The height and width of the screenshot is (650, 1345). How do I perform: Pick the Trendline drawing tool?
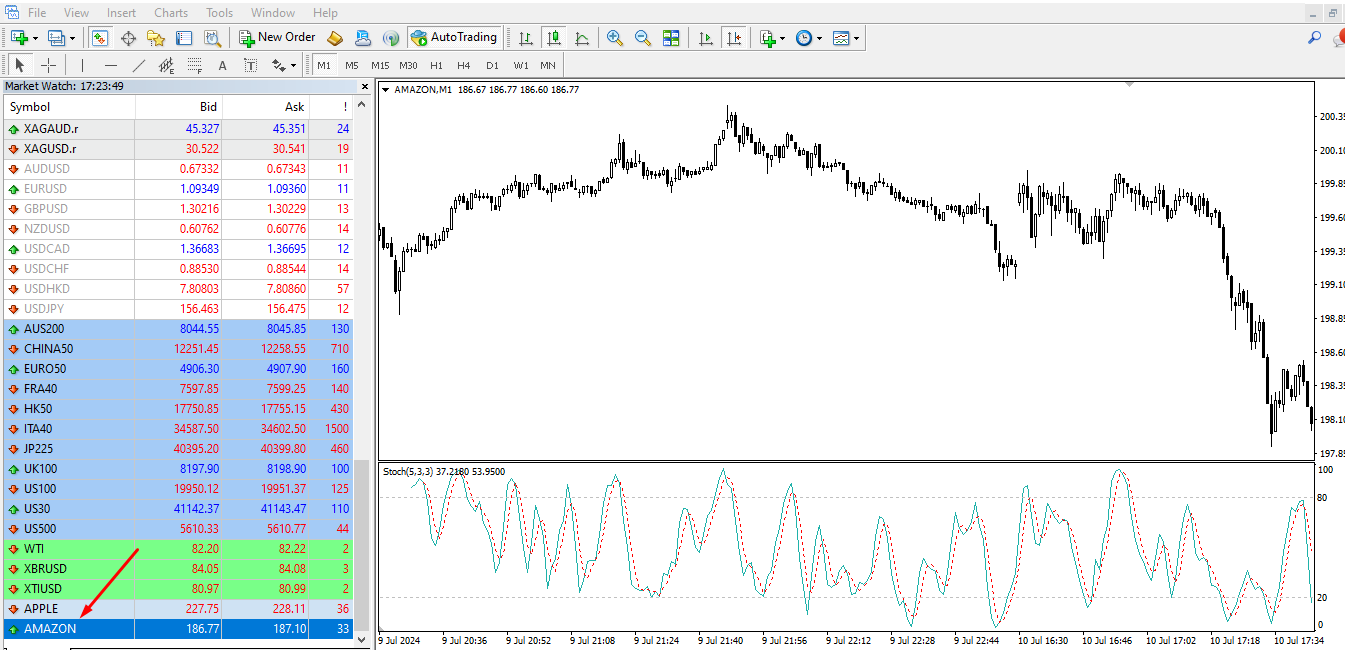point(139,66)
